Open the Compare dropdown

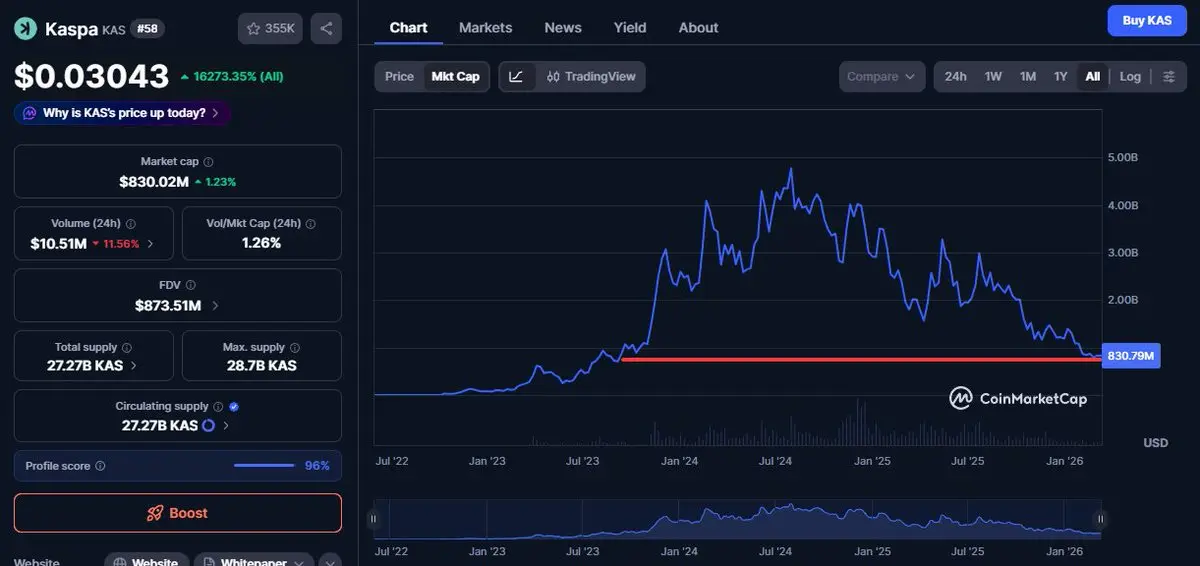pyautogui.click(x=882, y=76)
